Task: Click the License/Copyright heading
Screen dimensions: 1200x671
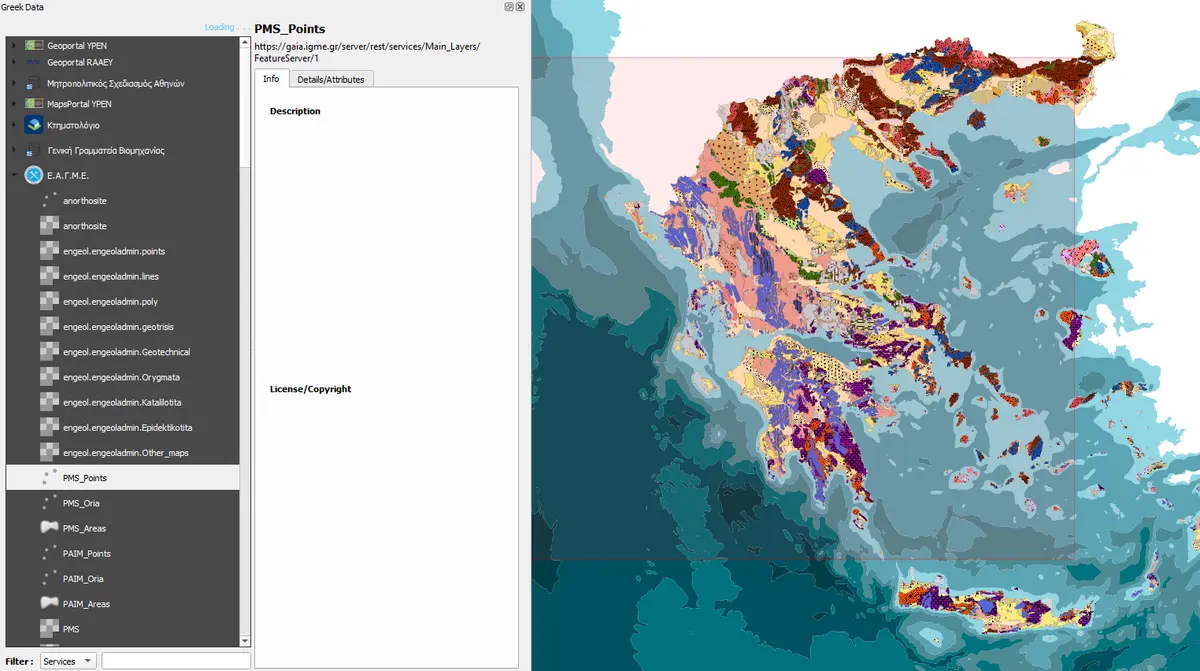Action: tap(311, 389)
